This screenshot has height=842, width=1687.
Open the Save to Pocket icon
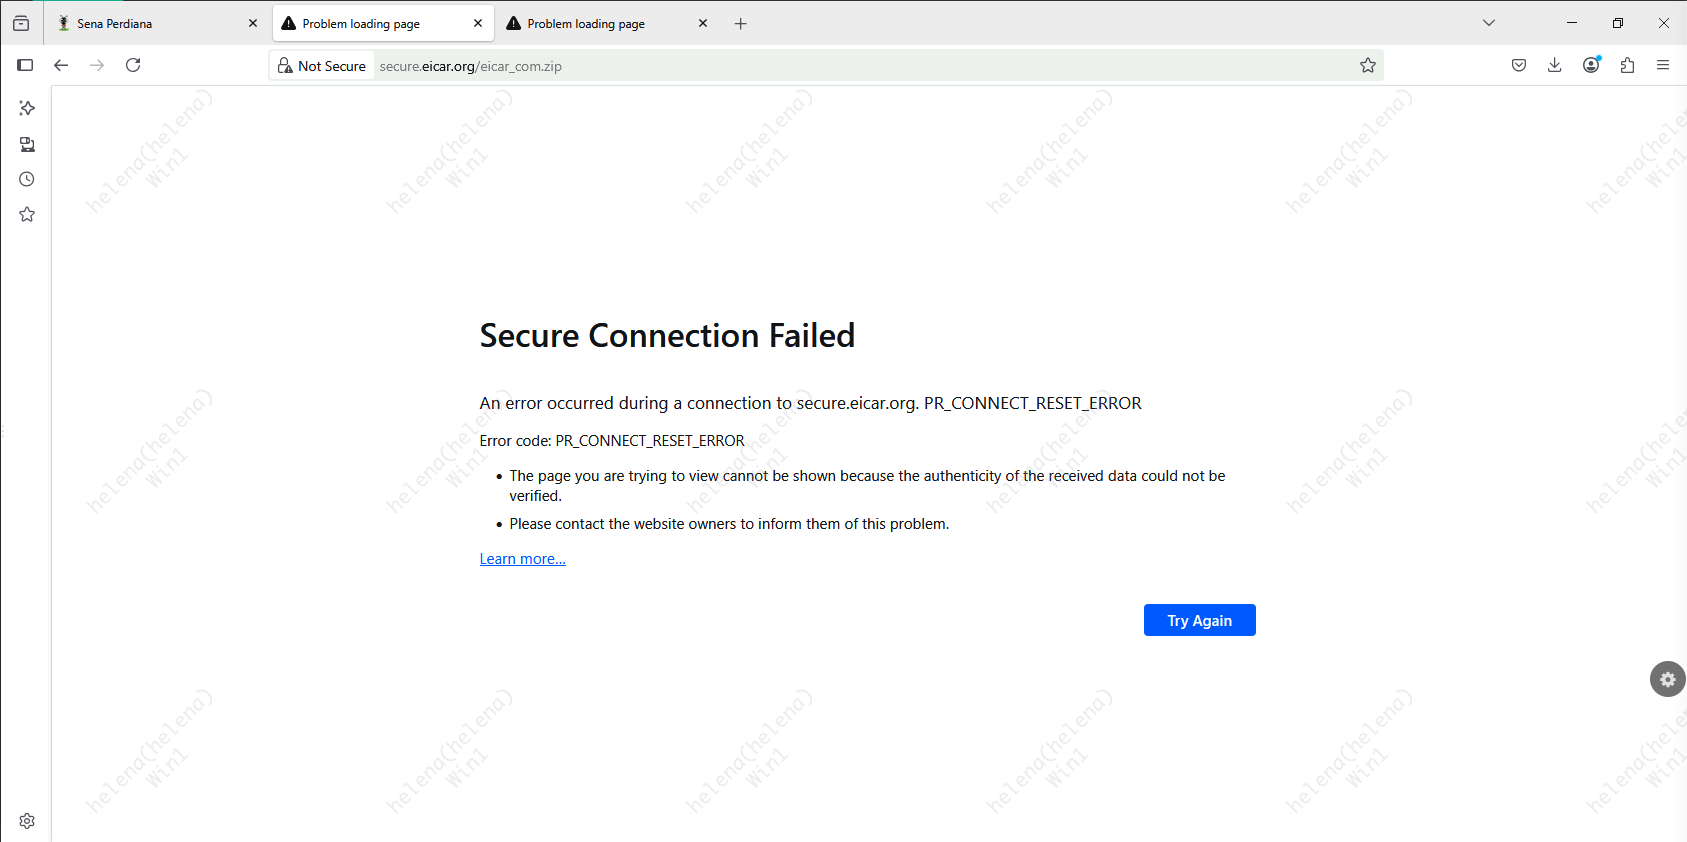[x=1519, y=65]
